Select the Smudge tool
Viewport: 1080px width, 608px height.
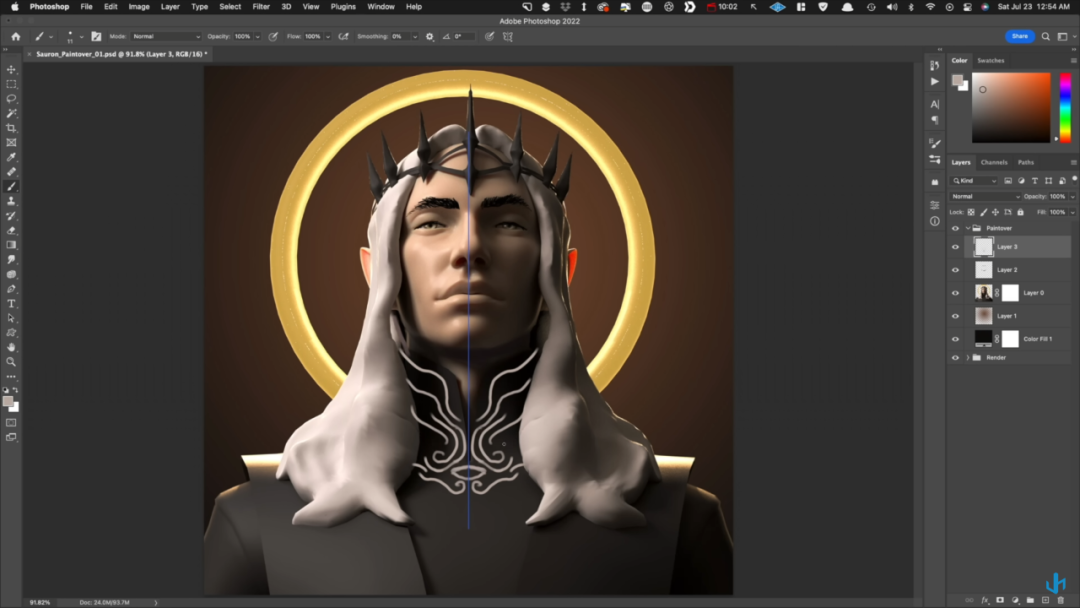point(11,260)
